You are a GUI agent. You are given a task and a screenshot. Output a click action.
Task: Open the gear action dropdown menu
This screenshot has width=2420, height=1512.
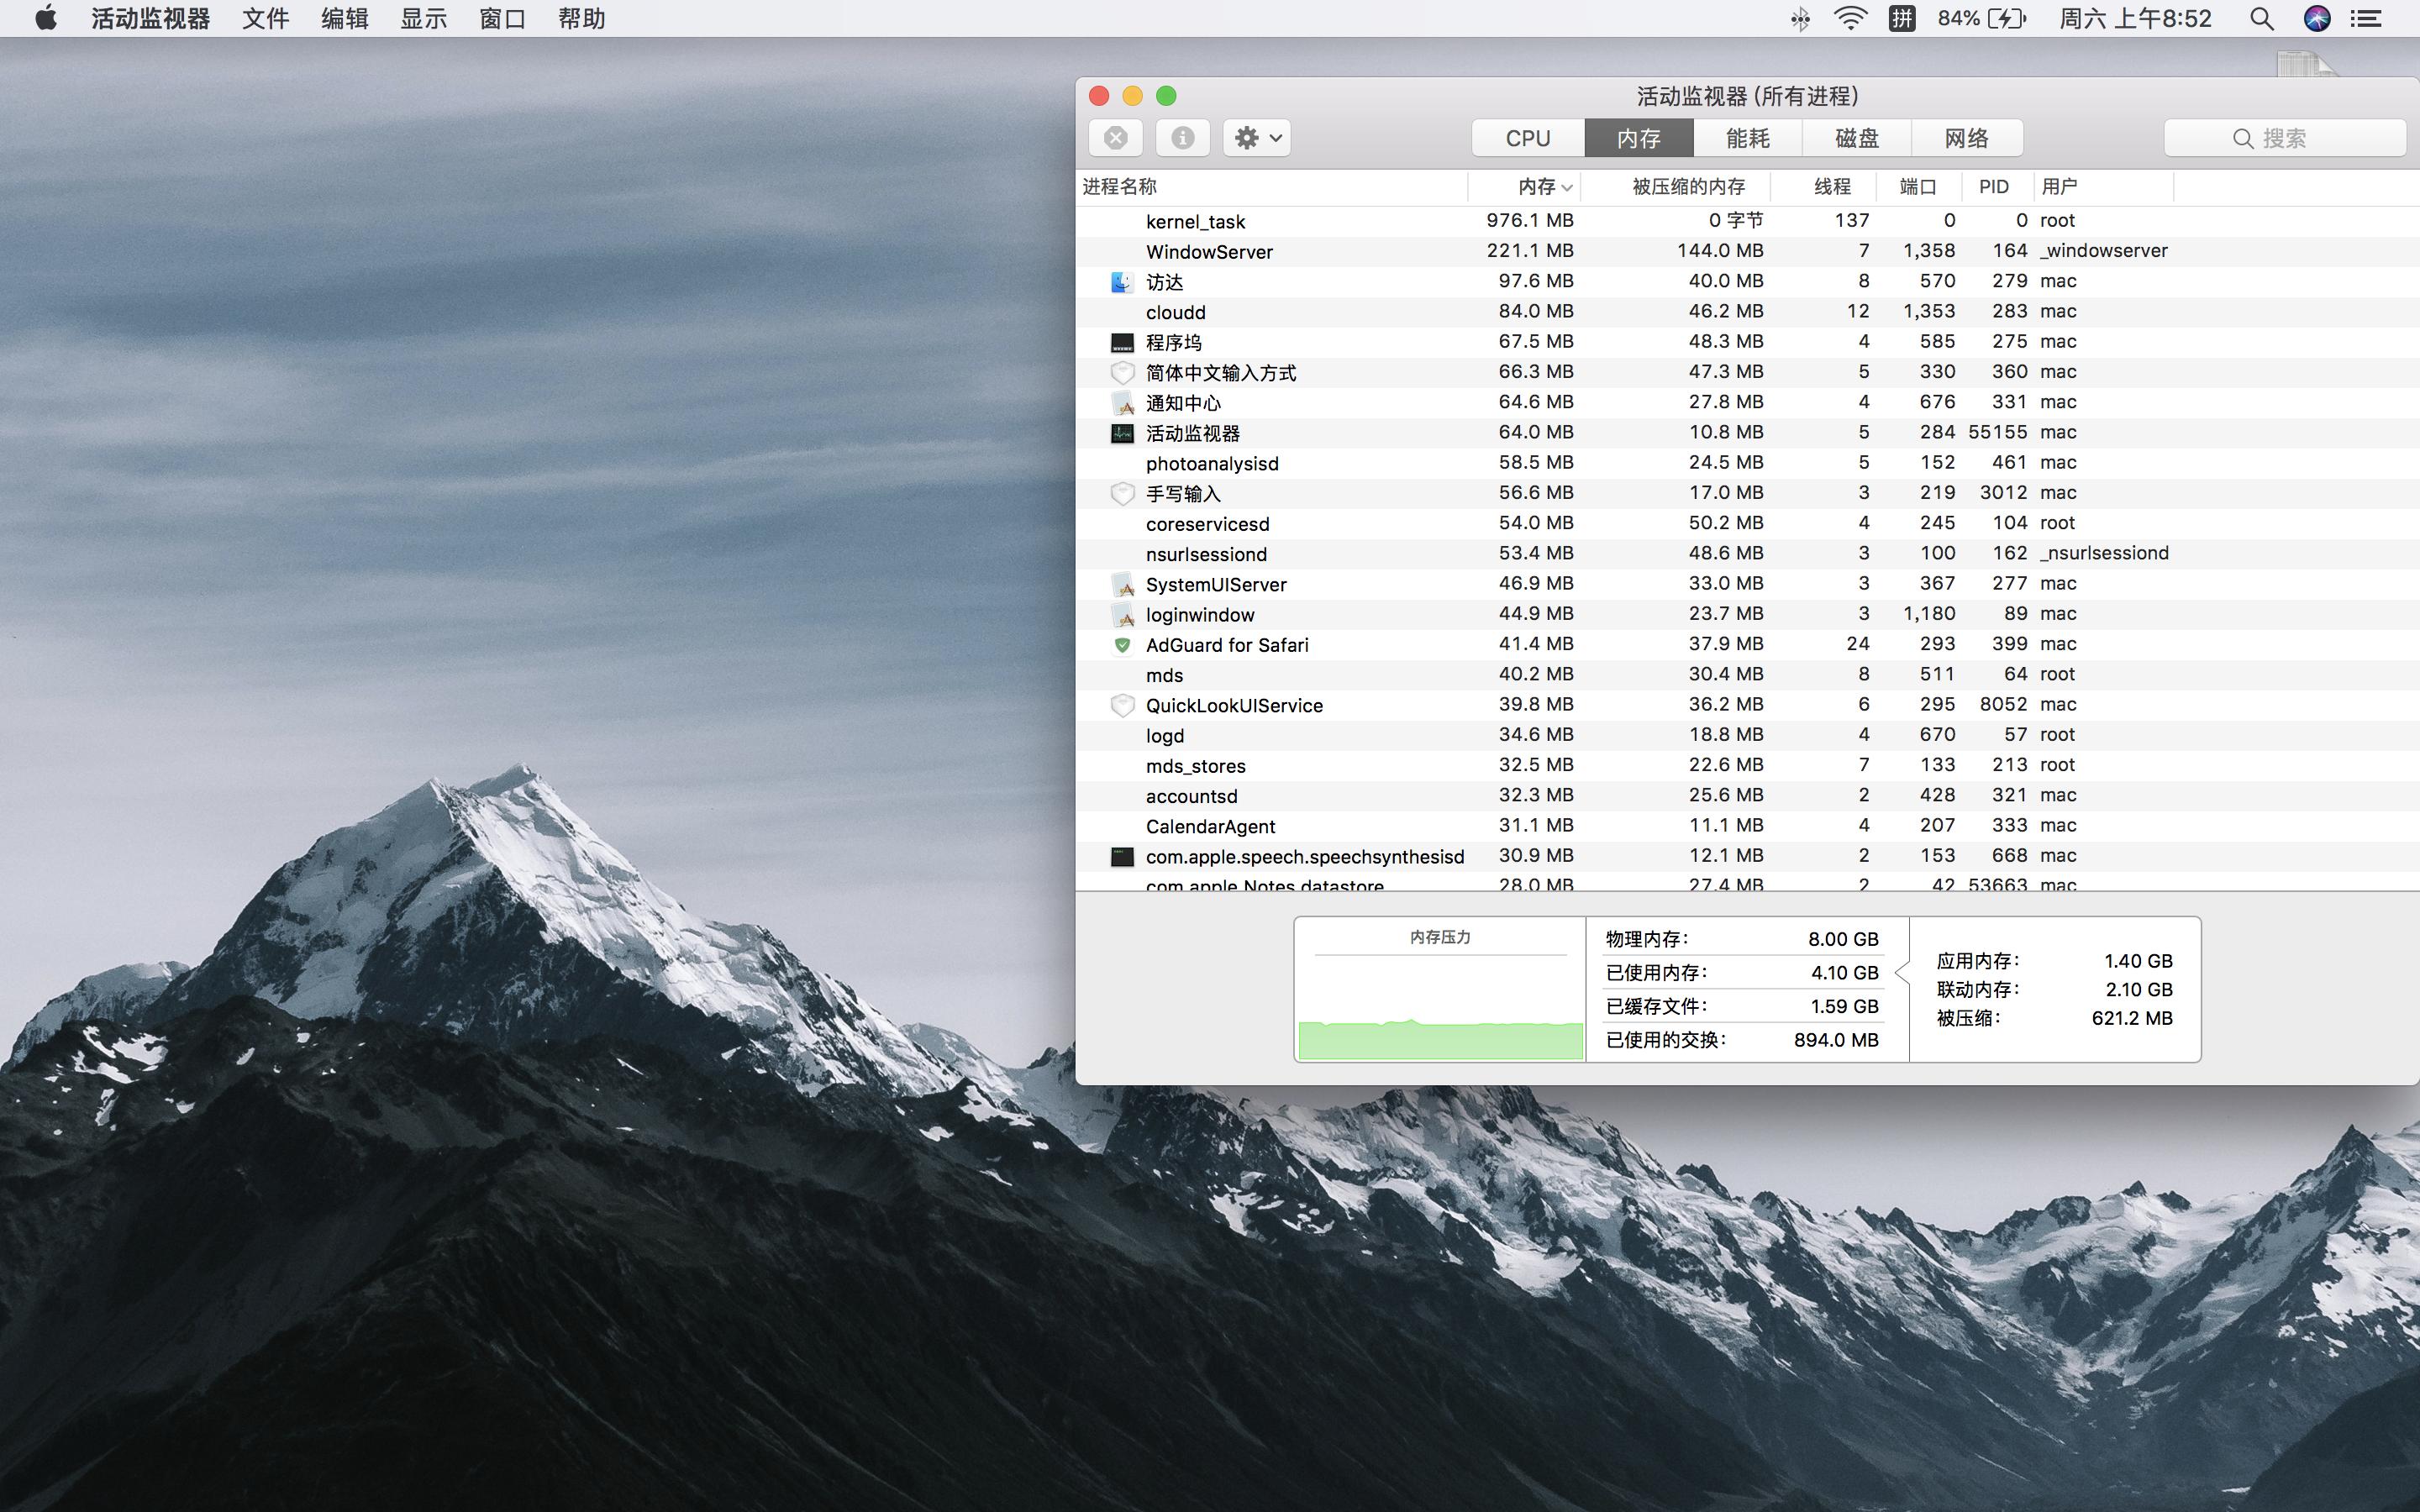tap(1257, 138)
